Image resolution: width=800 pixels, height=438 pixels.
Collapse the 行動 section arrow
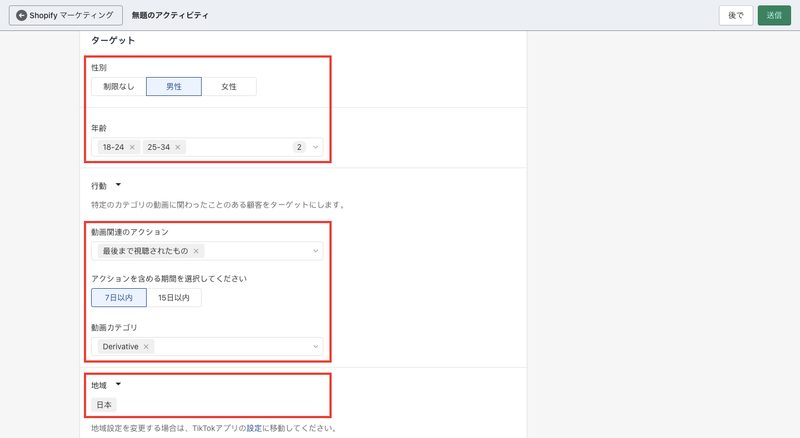118,185
